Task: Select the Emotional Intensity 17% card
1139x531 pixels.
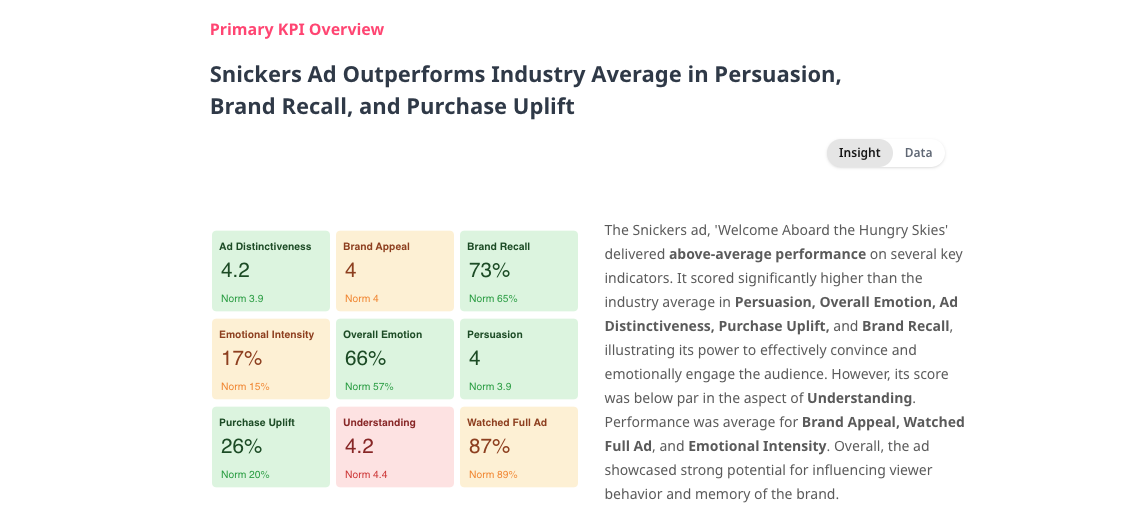Action: [x=271, y=359]
